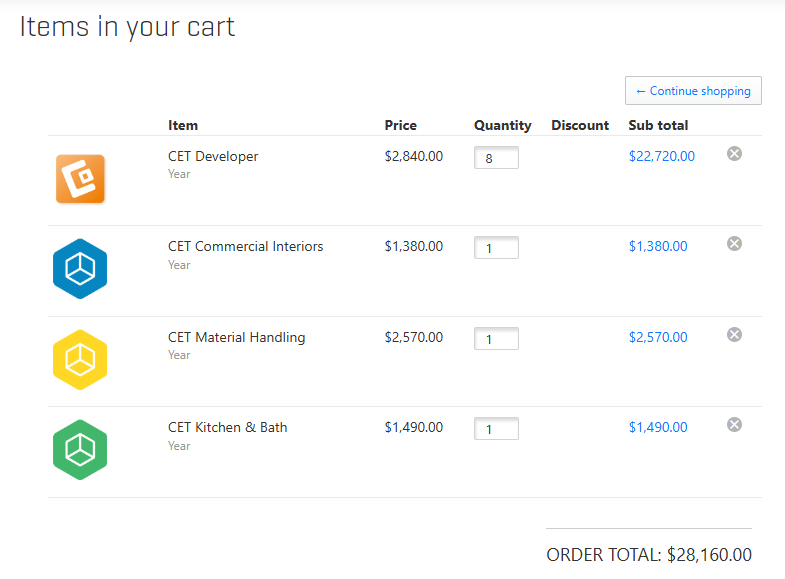
Task: Click the CET Commercial Interiors item name
Action: pos(246,246)
